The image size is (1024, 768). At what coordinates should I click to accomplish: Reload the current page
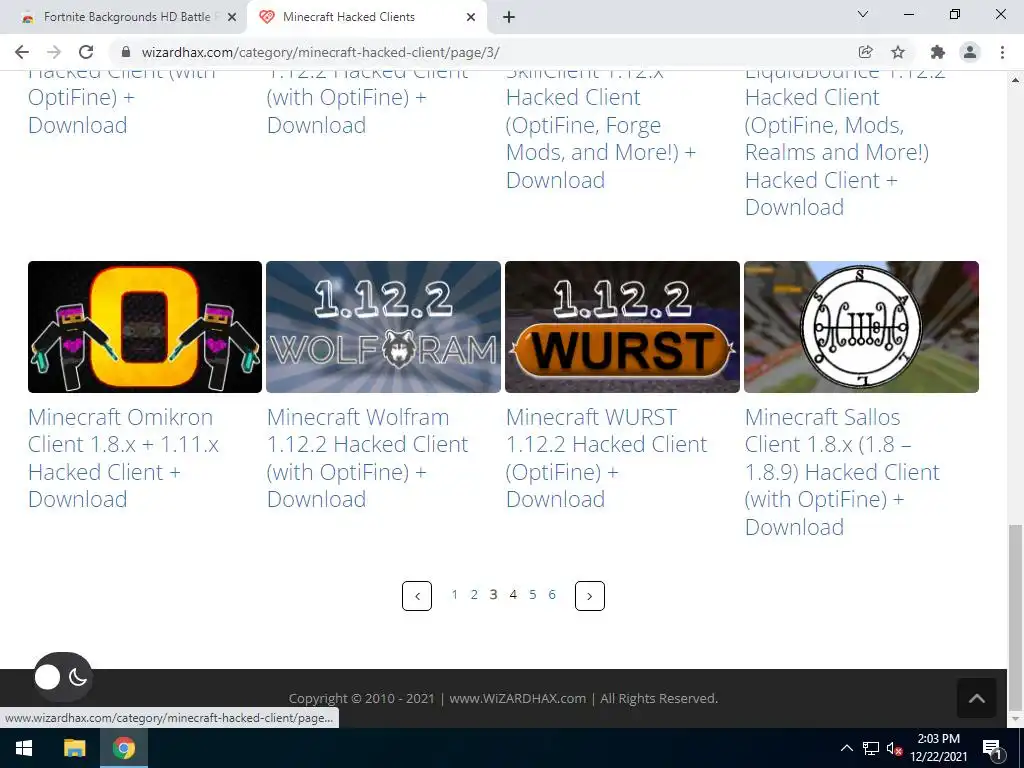86,52
